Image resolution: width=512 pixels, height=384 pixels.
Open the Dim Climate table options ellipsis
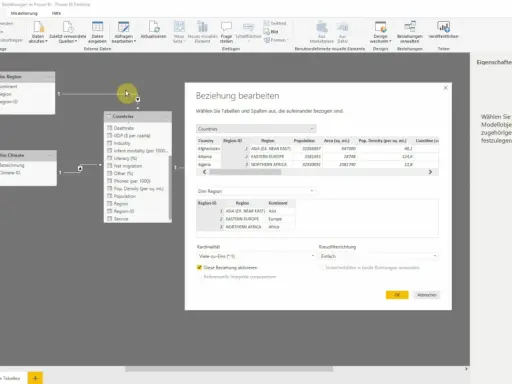click(50, 155)
